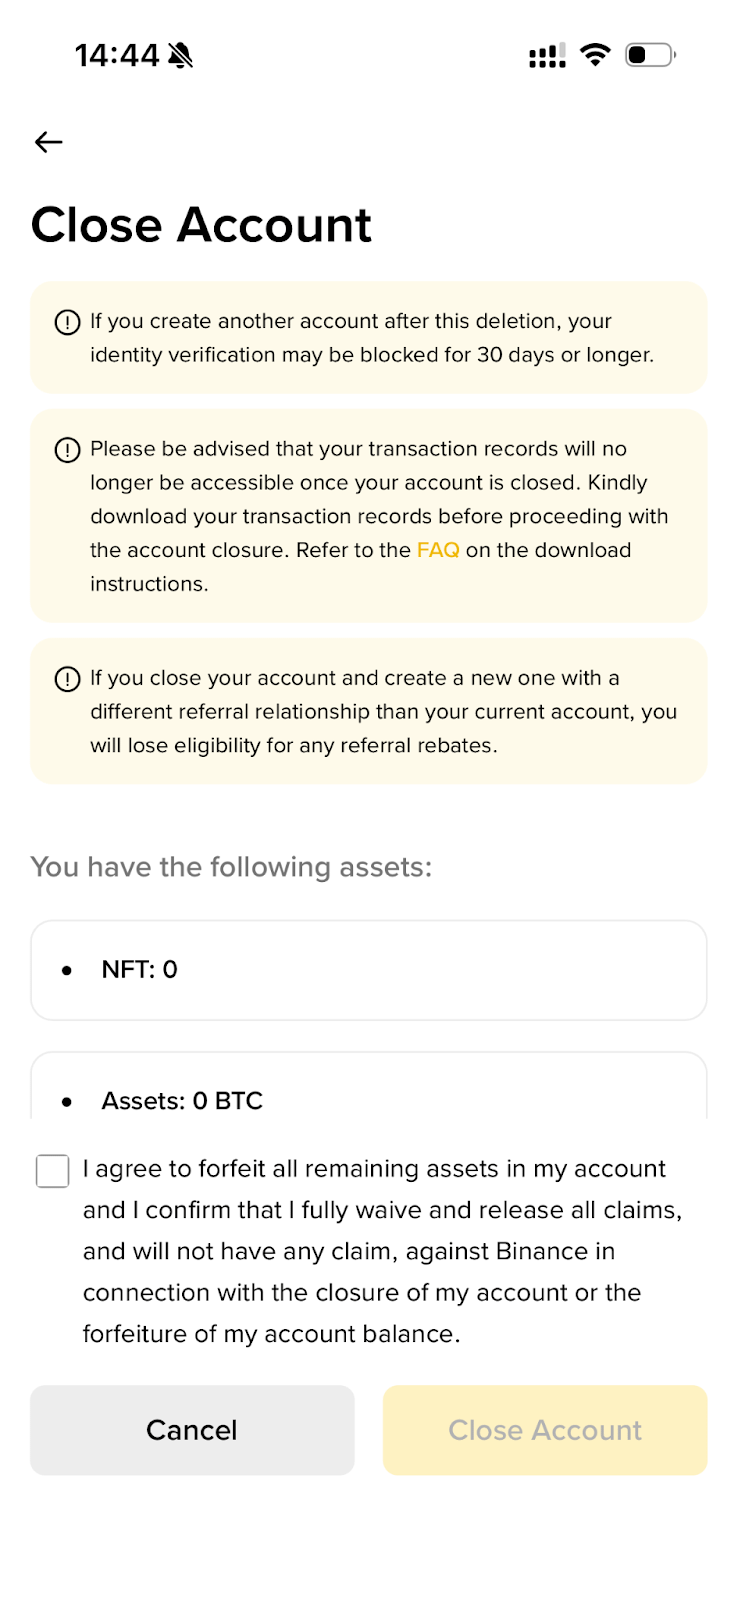Tap the referral rebates eligibility warning text

pos(383,712)
